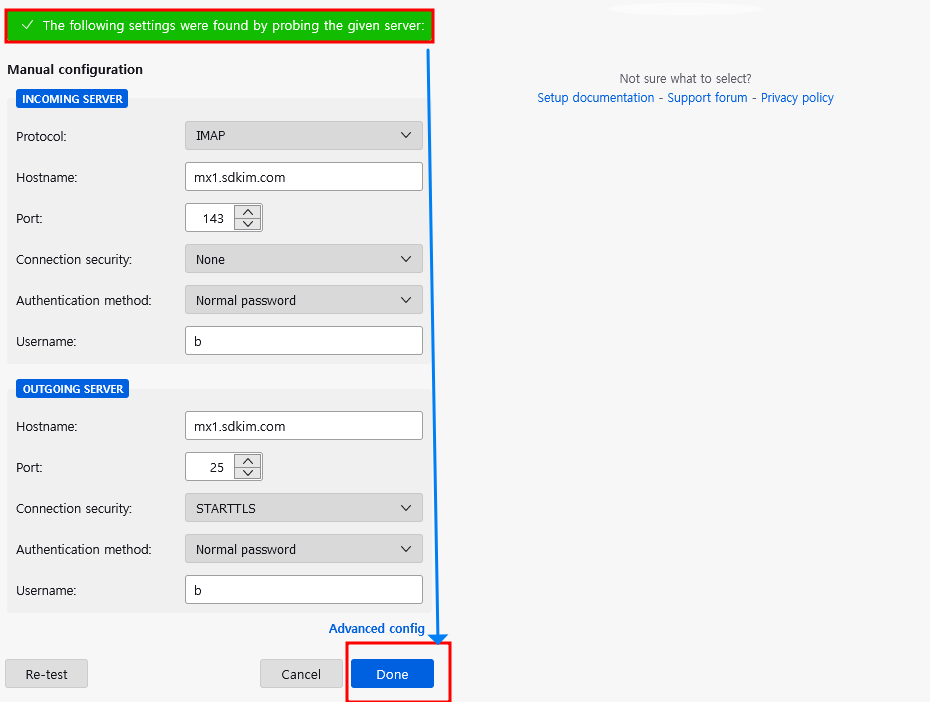
Task: Click the OUTGOING SERVER section label
Action: point(72,389)
